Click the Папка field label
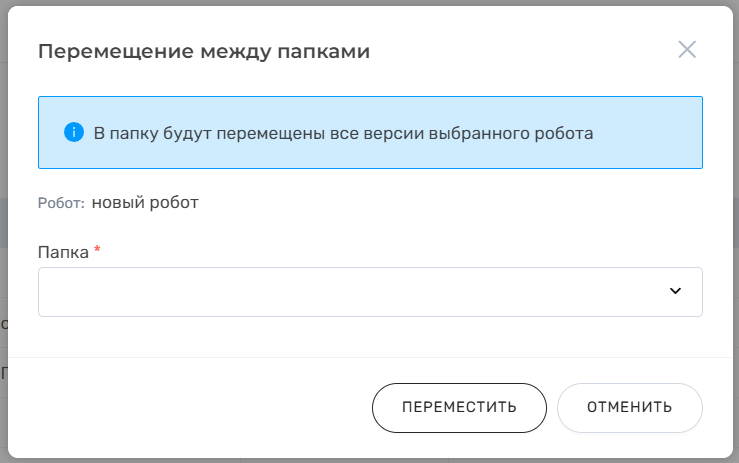Image resolution: width=739 pixels, height=463 pixels. click(63, 252)
